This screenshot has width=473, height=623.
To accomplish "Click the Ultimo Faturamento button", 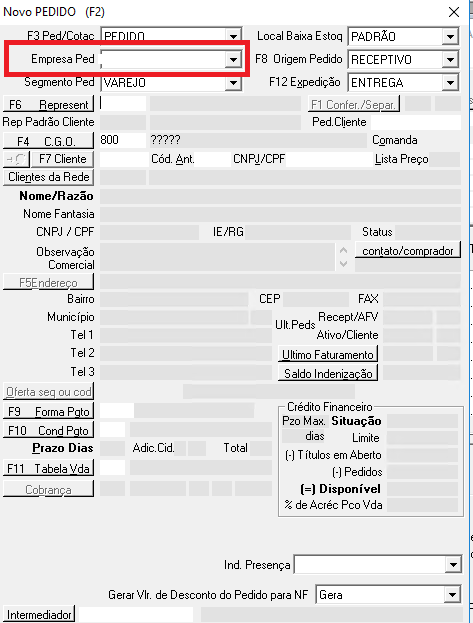I will [328, 354].
